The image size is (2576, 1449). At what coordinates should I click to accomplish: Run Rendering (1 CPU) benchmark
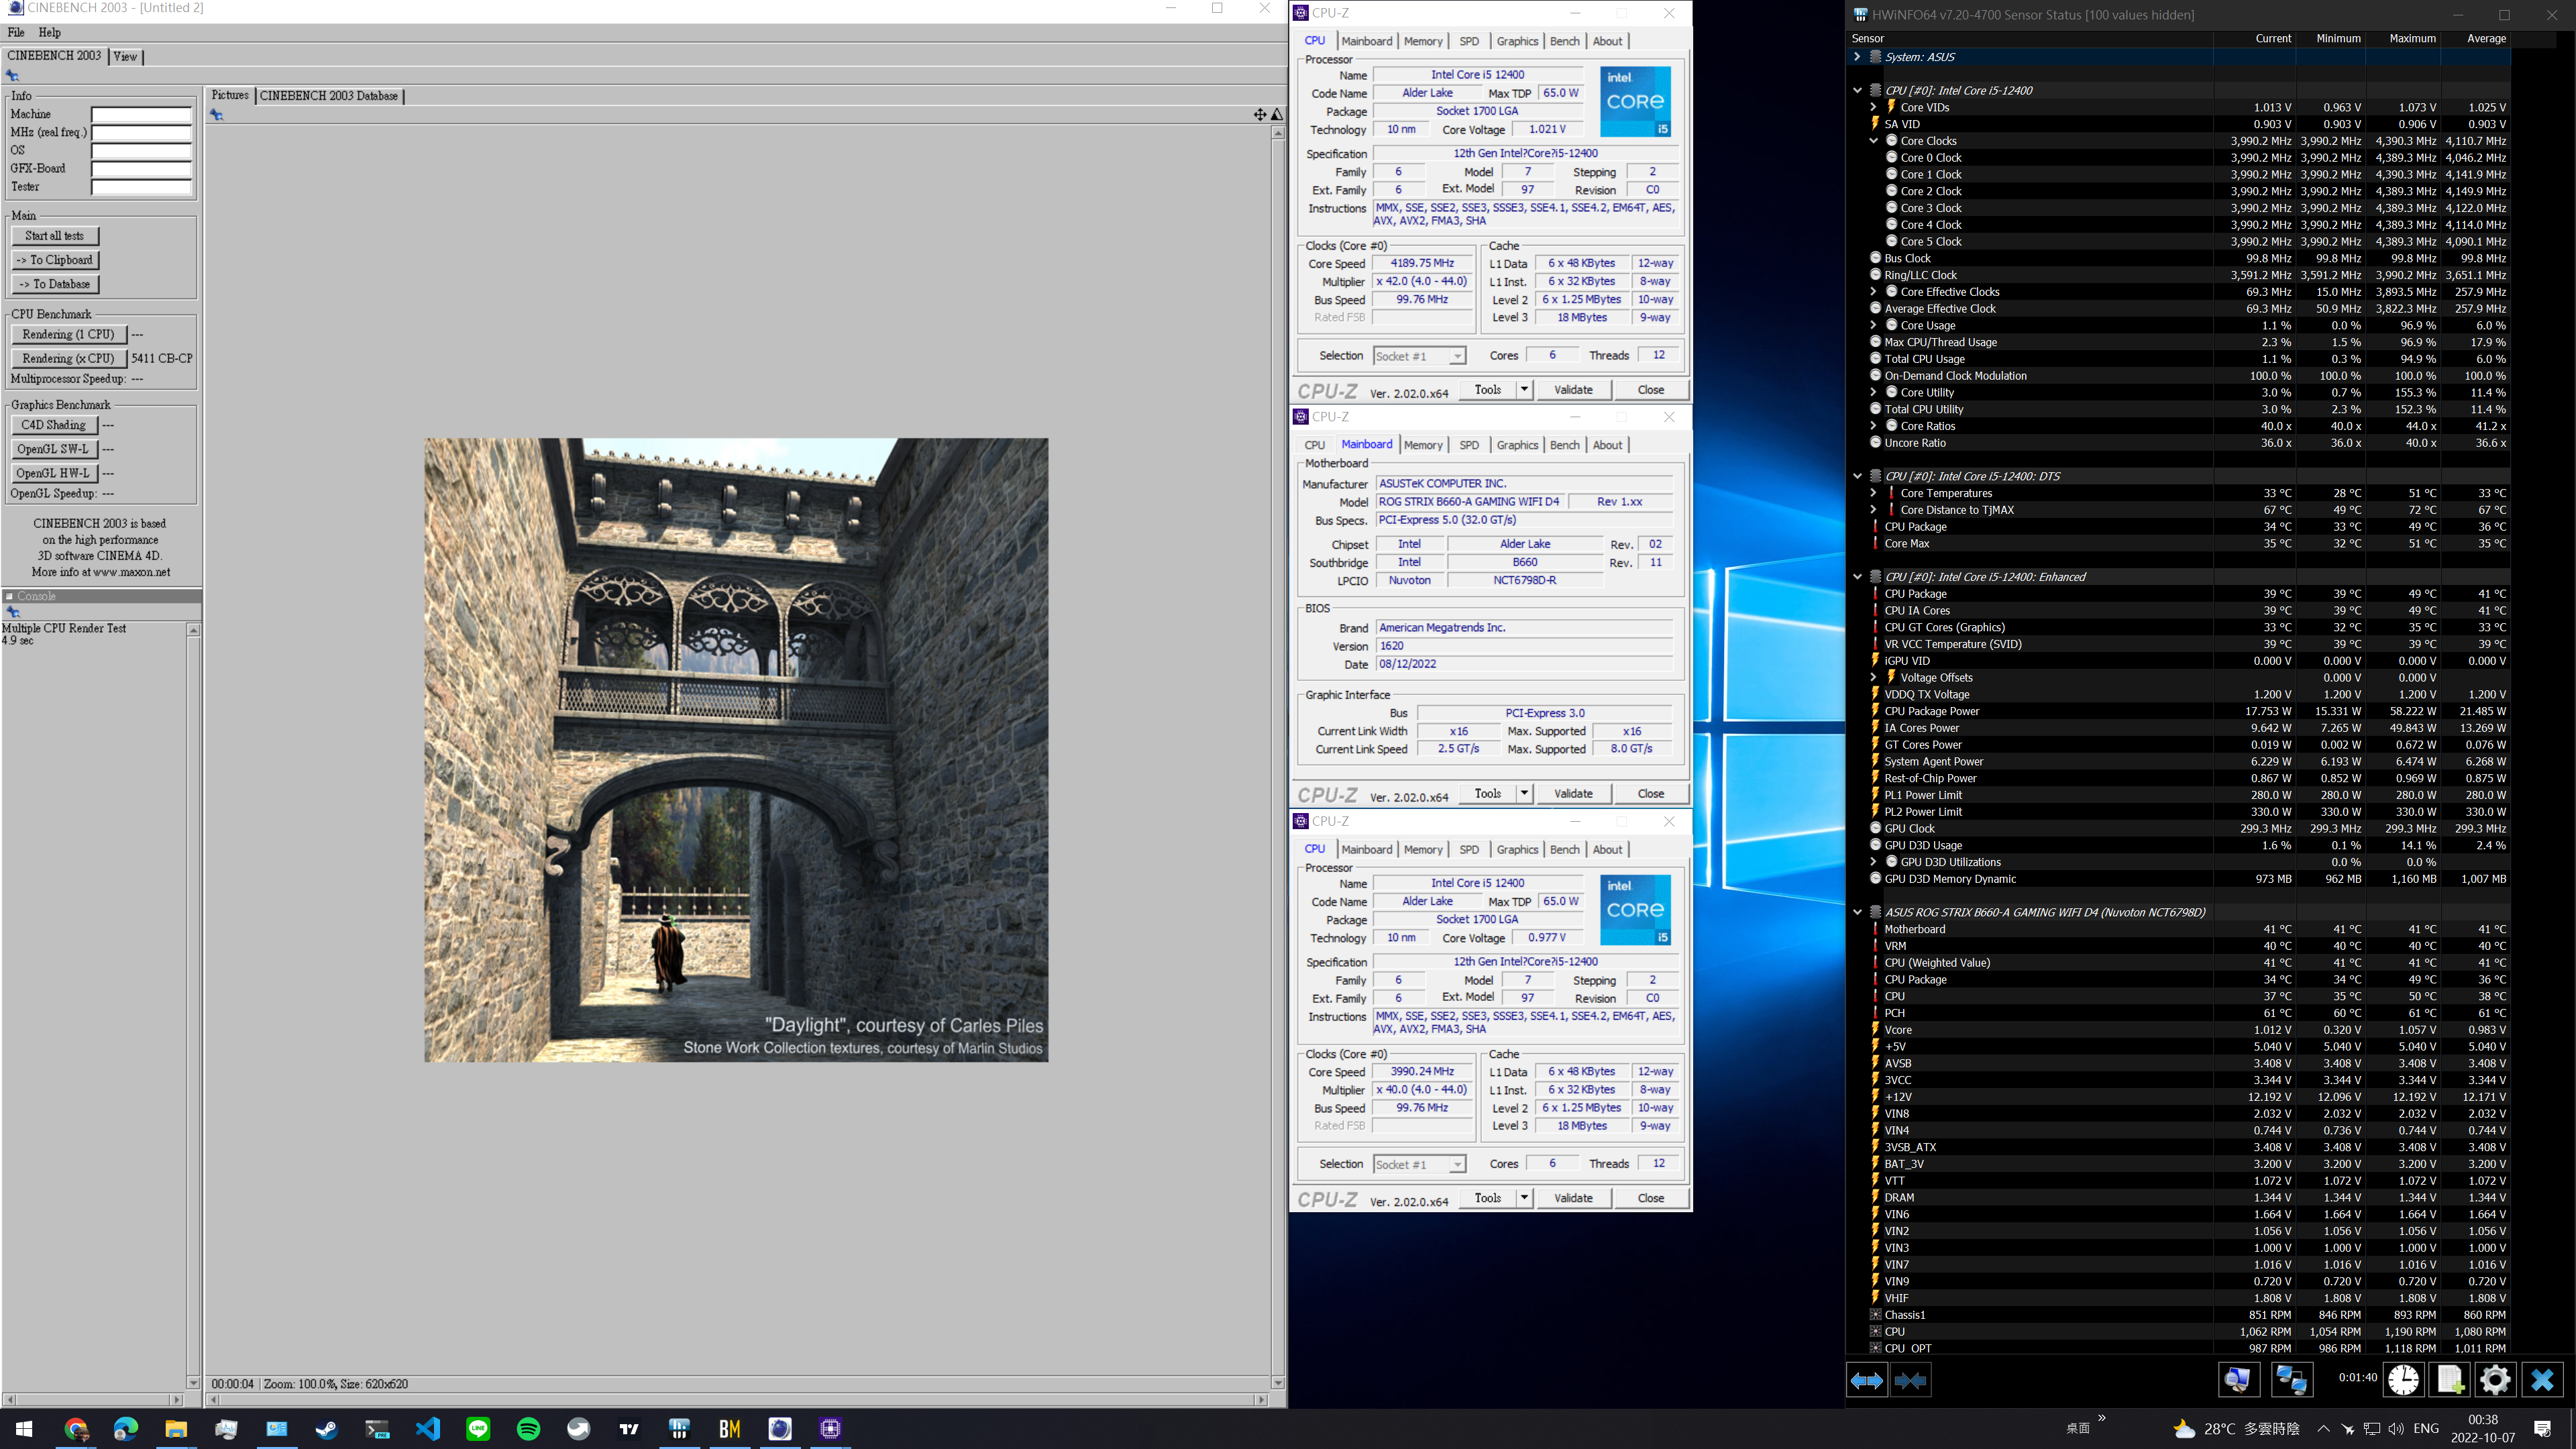coord(69,334)
